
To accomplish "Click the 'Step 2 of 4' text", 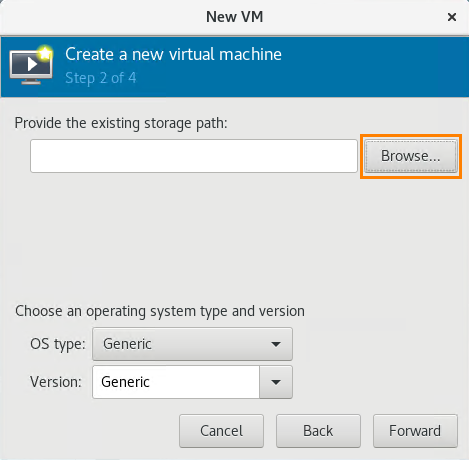I will [x=101, y=78].
